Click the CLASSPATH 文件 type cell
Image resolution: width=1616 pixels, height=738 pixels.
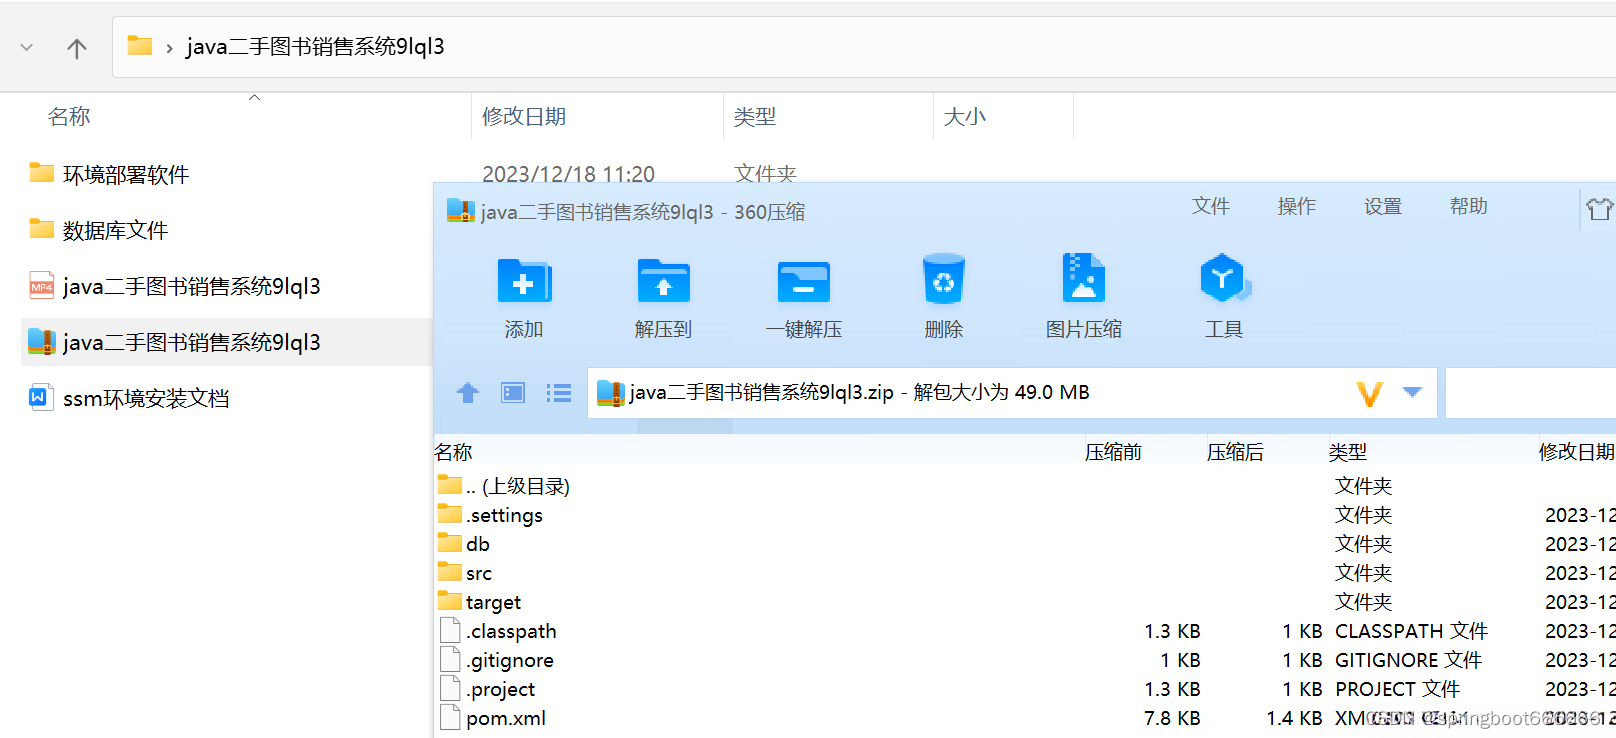[x=1411, y=631]
